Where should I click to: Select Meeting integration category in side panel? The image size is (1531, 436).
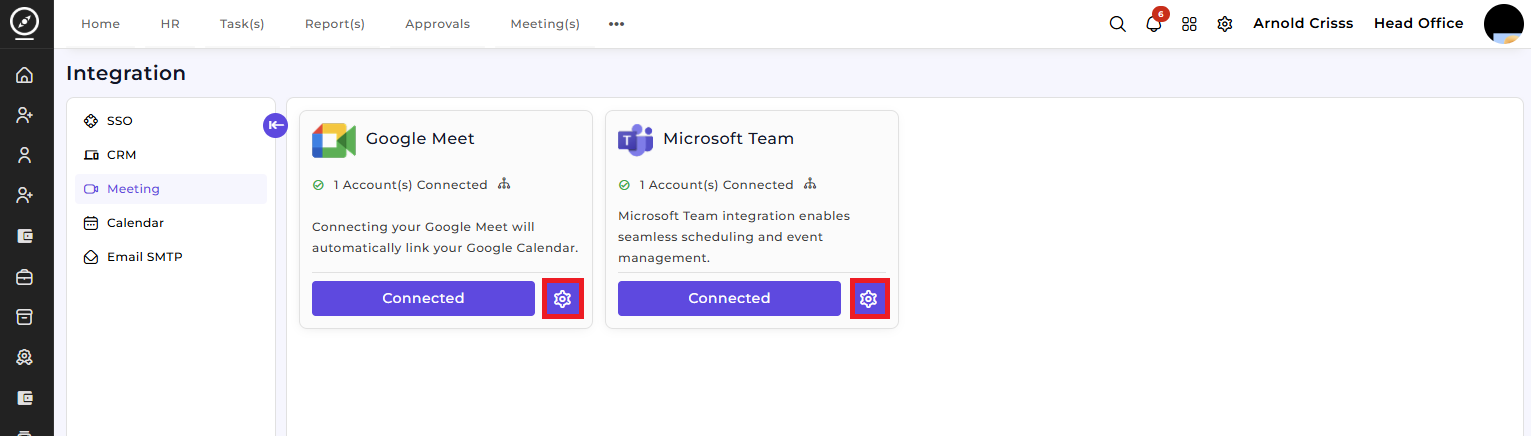click(171, 189)
